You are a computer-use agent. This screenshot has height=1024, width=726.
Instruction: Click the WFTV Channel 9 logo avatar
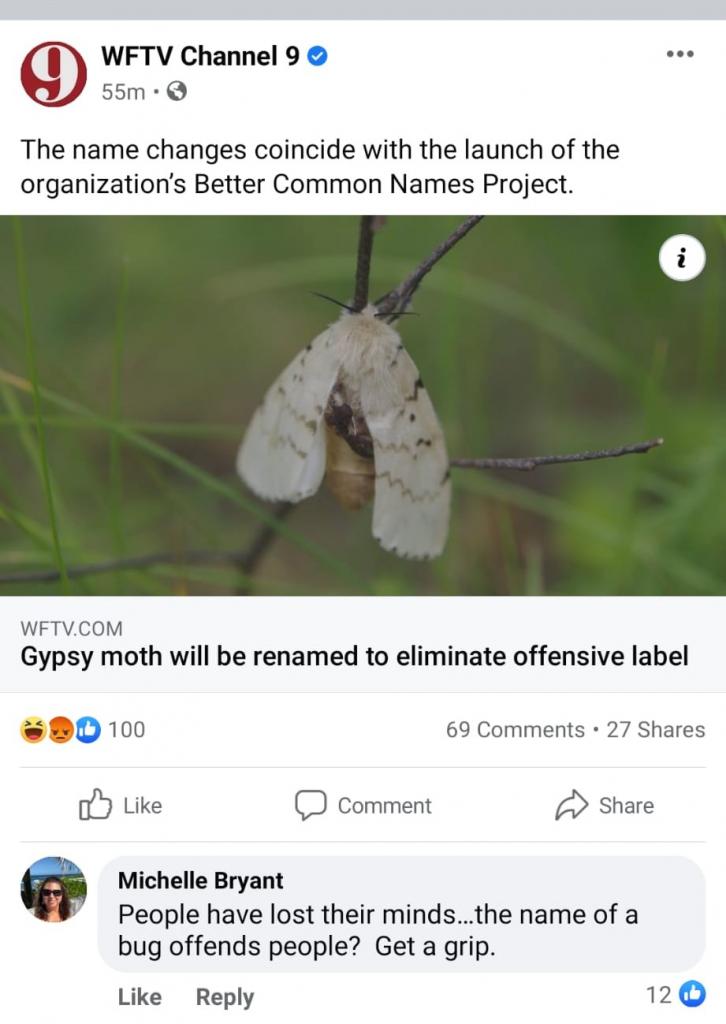pyautogui.click(x=54, y=74)
